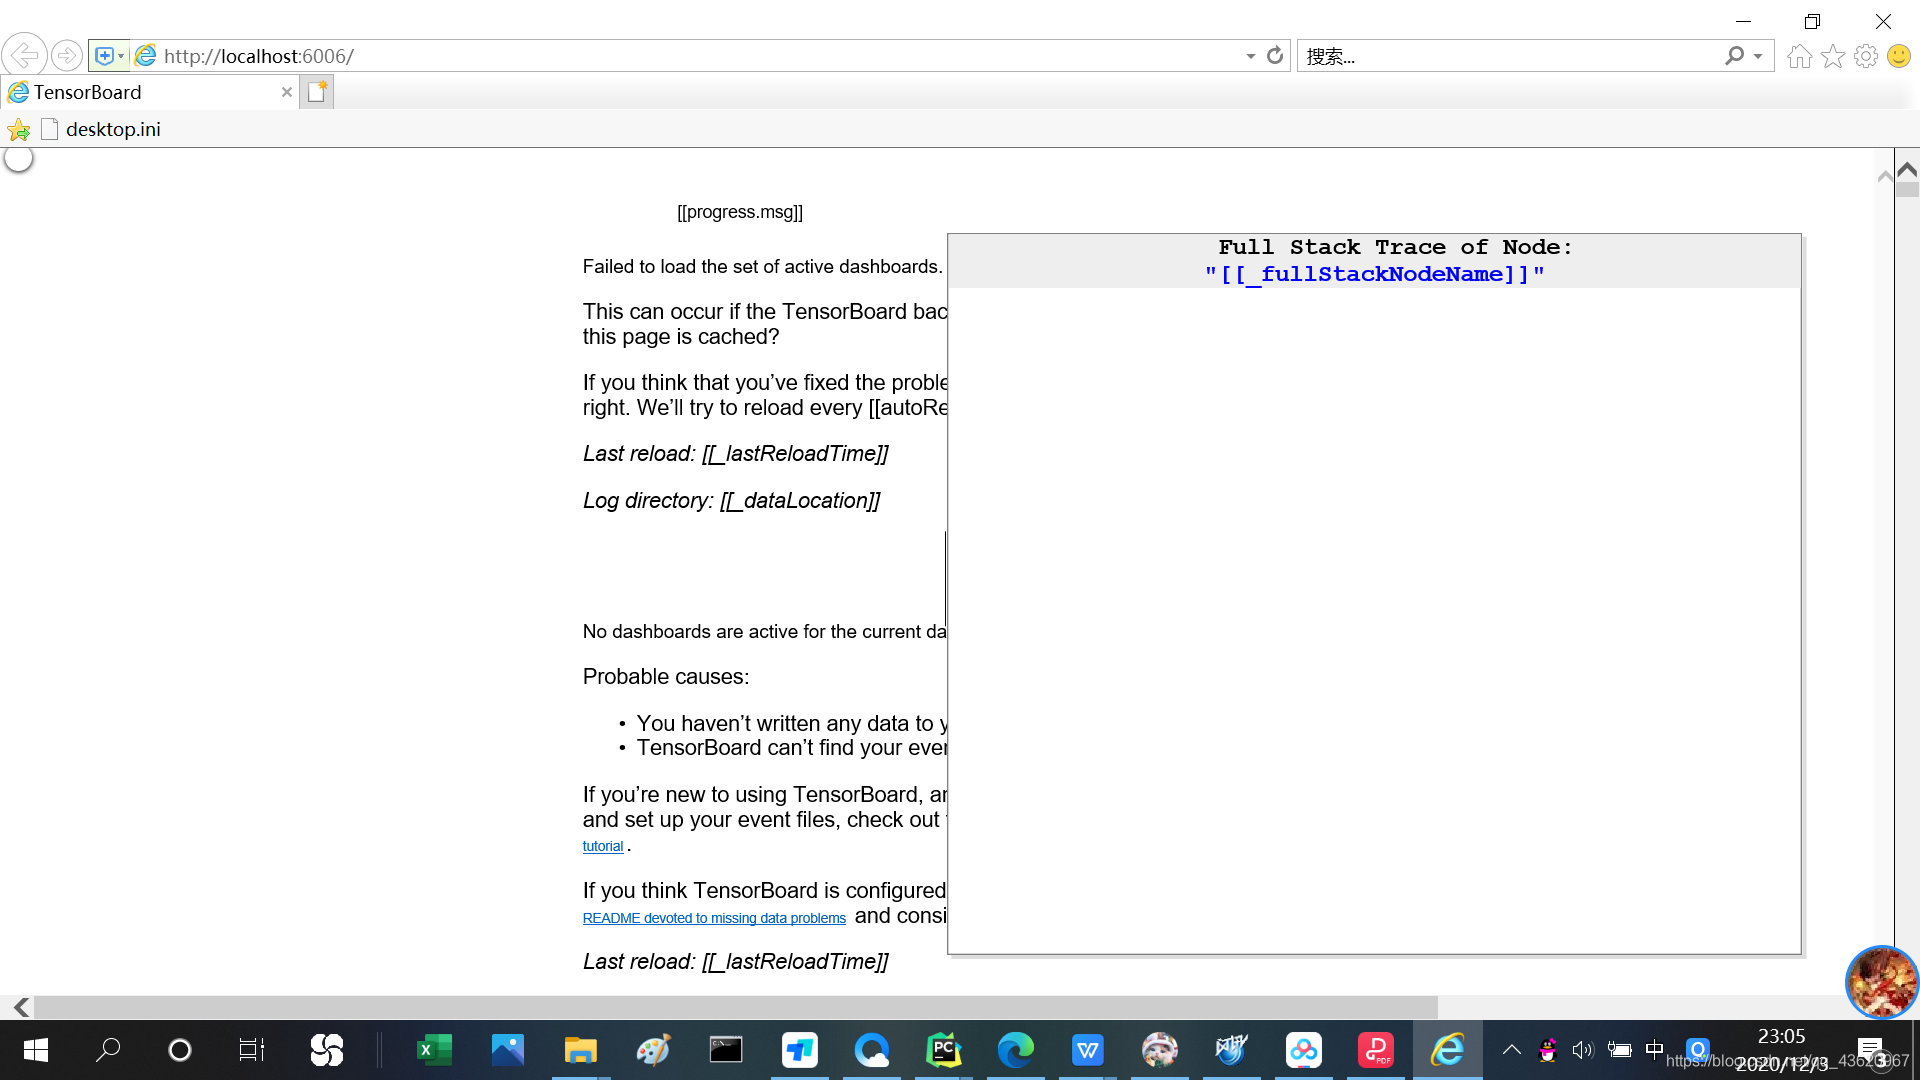Switch to Internet Explorer on the taskbar
The height and width of the screenshot is (1080, 1920).
pyautogui.click(x=1448, y=1050)
